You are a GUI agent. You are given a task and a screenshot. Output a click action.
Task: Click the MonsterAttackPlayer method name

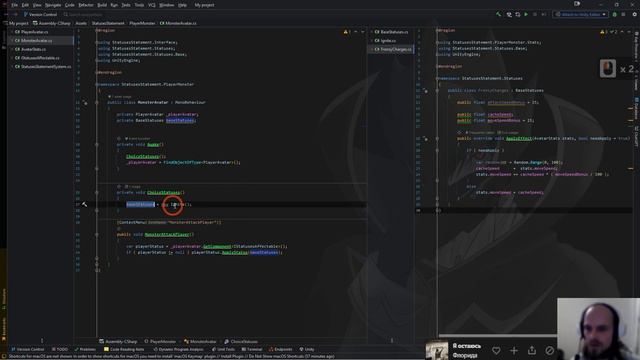tap(167, 234)
